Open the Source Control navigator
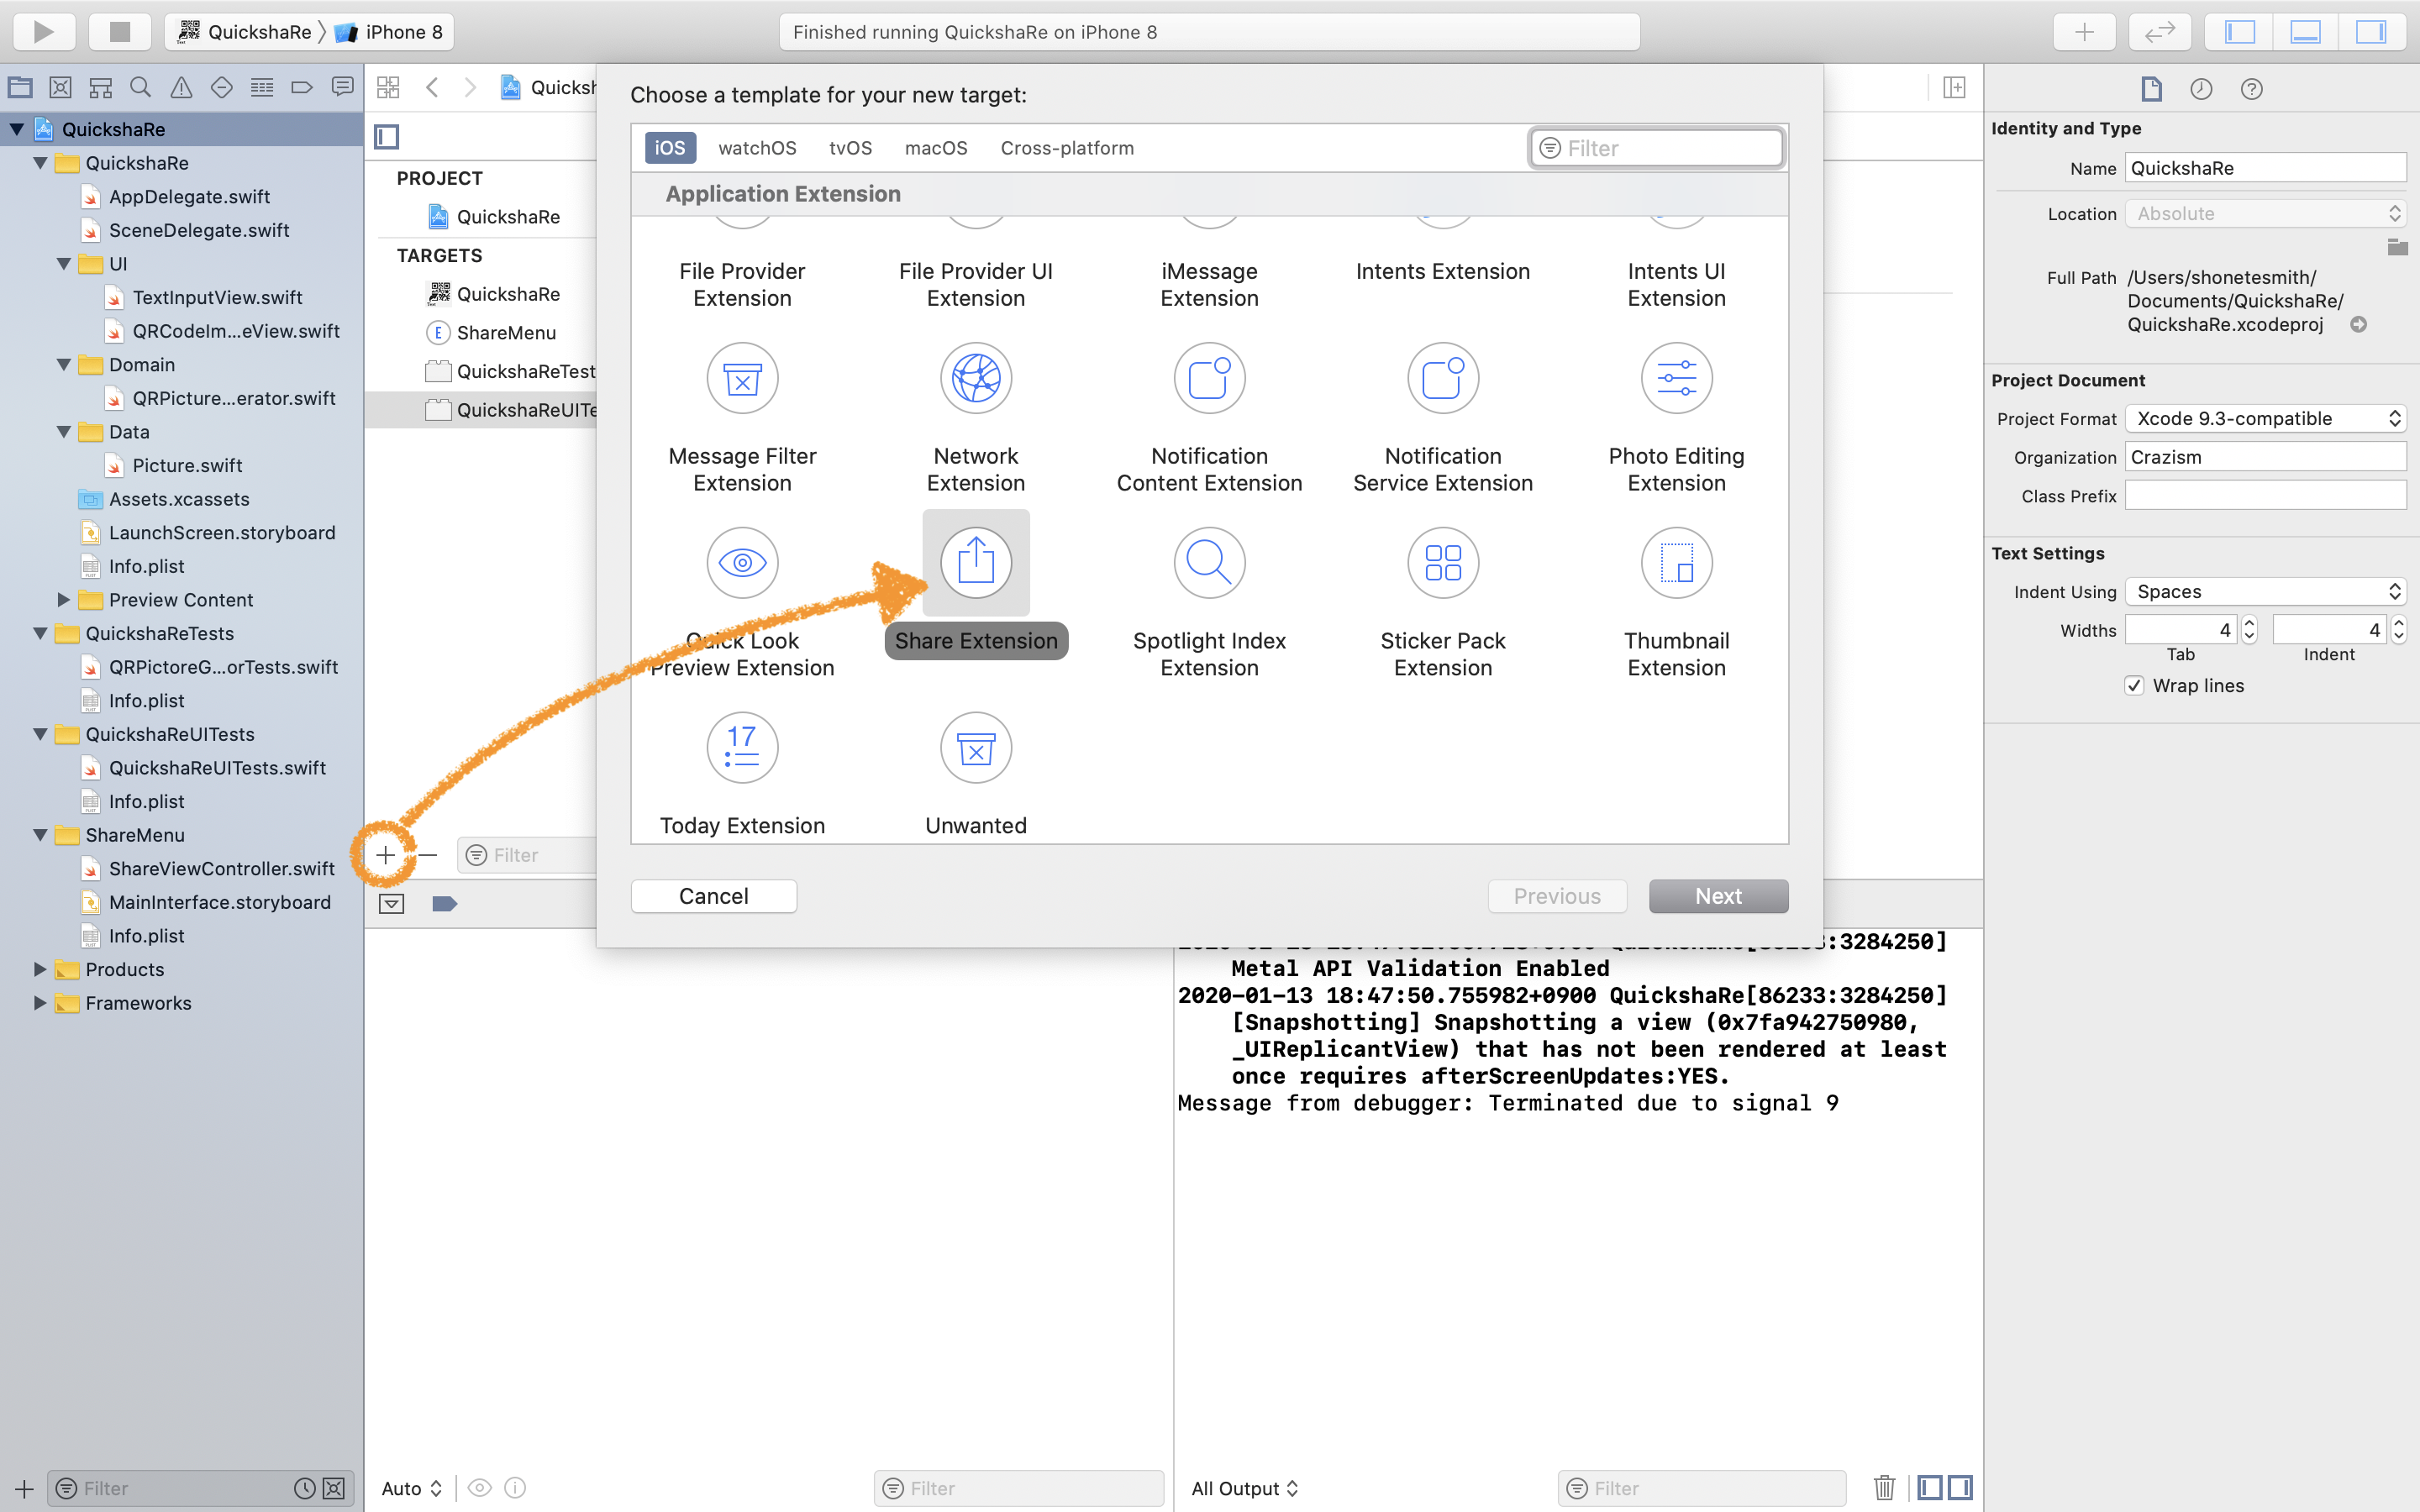Image resolution: width=2420 pixels, height=1512 pixels. pos(60,88)
